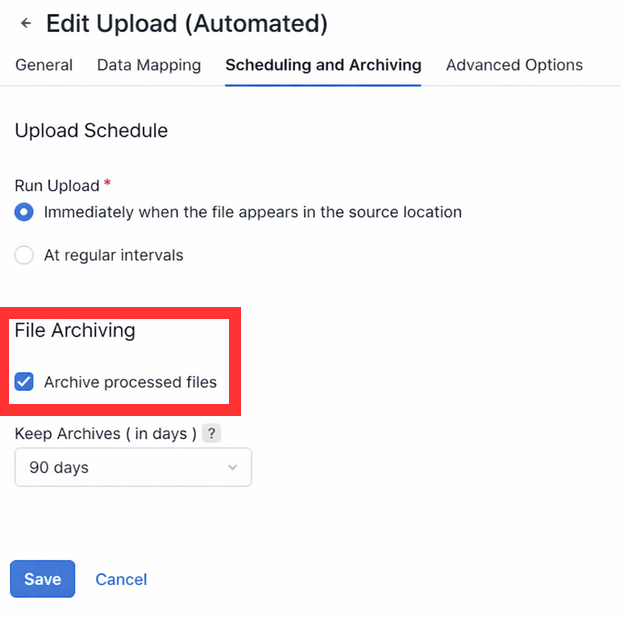Select the immediately-when-file-appears radio option
621x619 pixels.
tap(24, 212)
